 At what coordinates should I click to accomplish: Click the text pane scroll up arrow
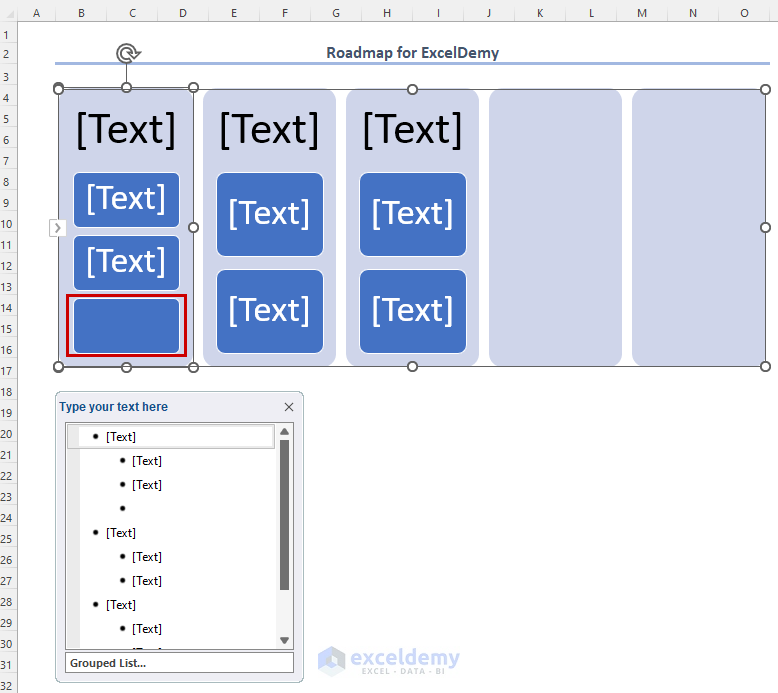[284, 432]
